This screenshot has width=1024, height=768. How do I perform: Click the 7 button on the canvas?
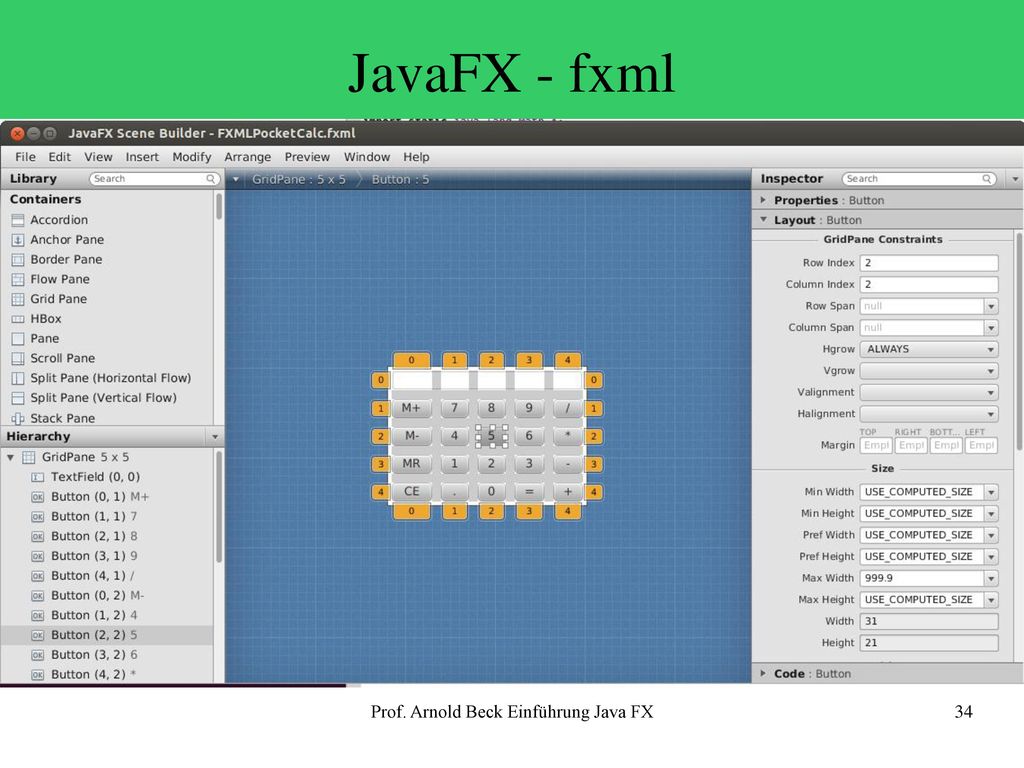pos(455,408)
